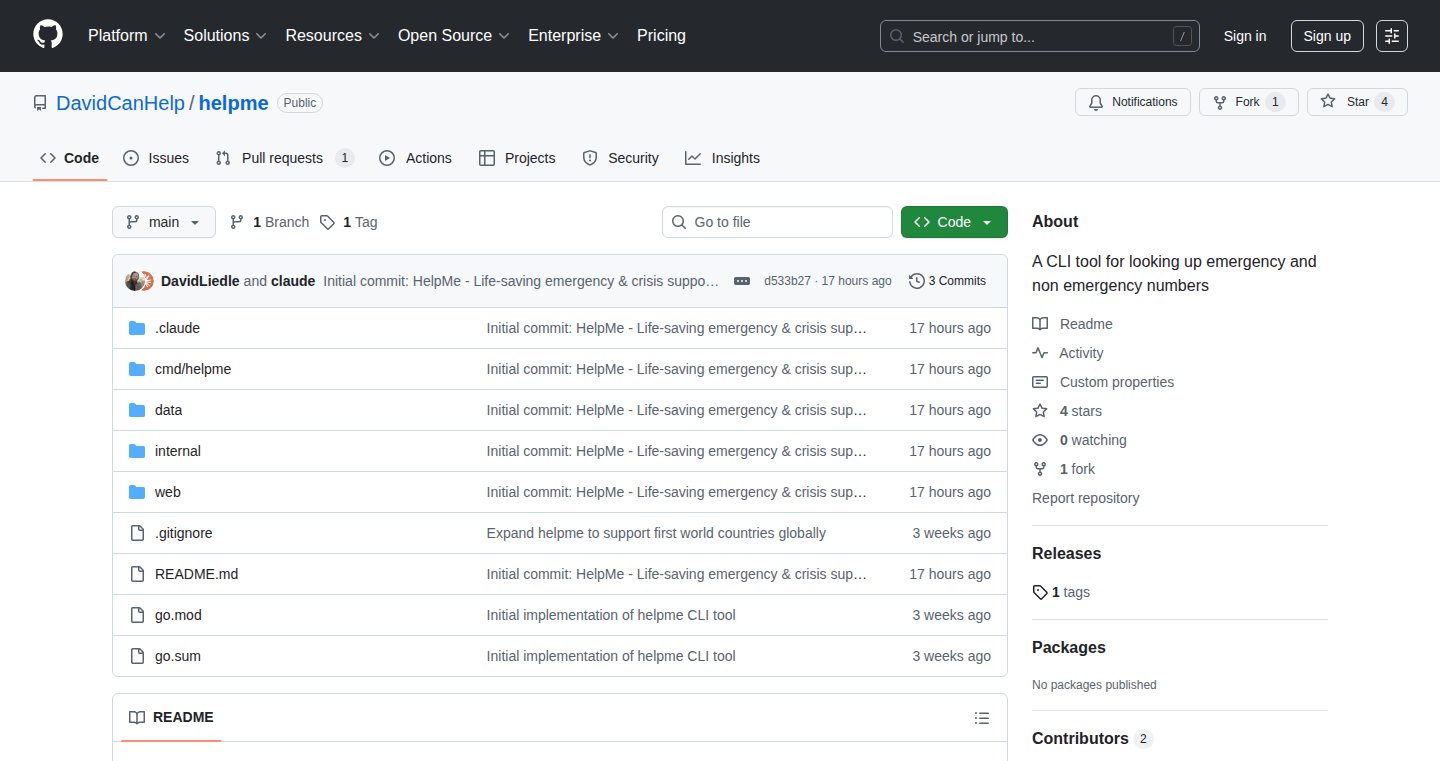The width and height of the screenshot is (1440, 761).
Task: Switch to the Security tab
Action: pos(620,158)
